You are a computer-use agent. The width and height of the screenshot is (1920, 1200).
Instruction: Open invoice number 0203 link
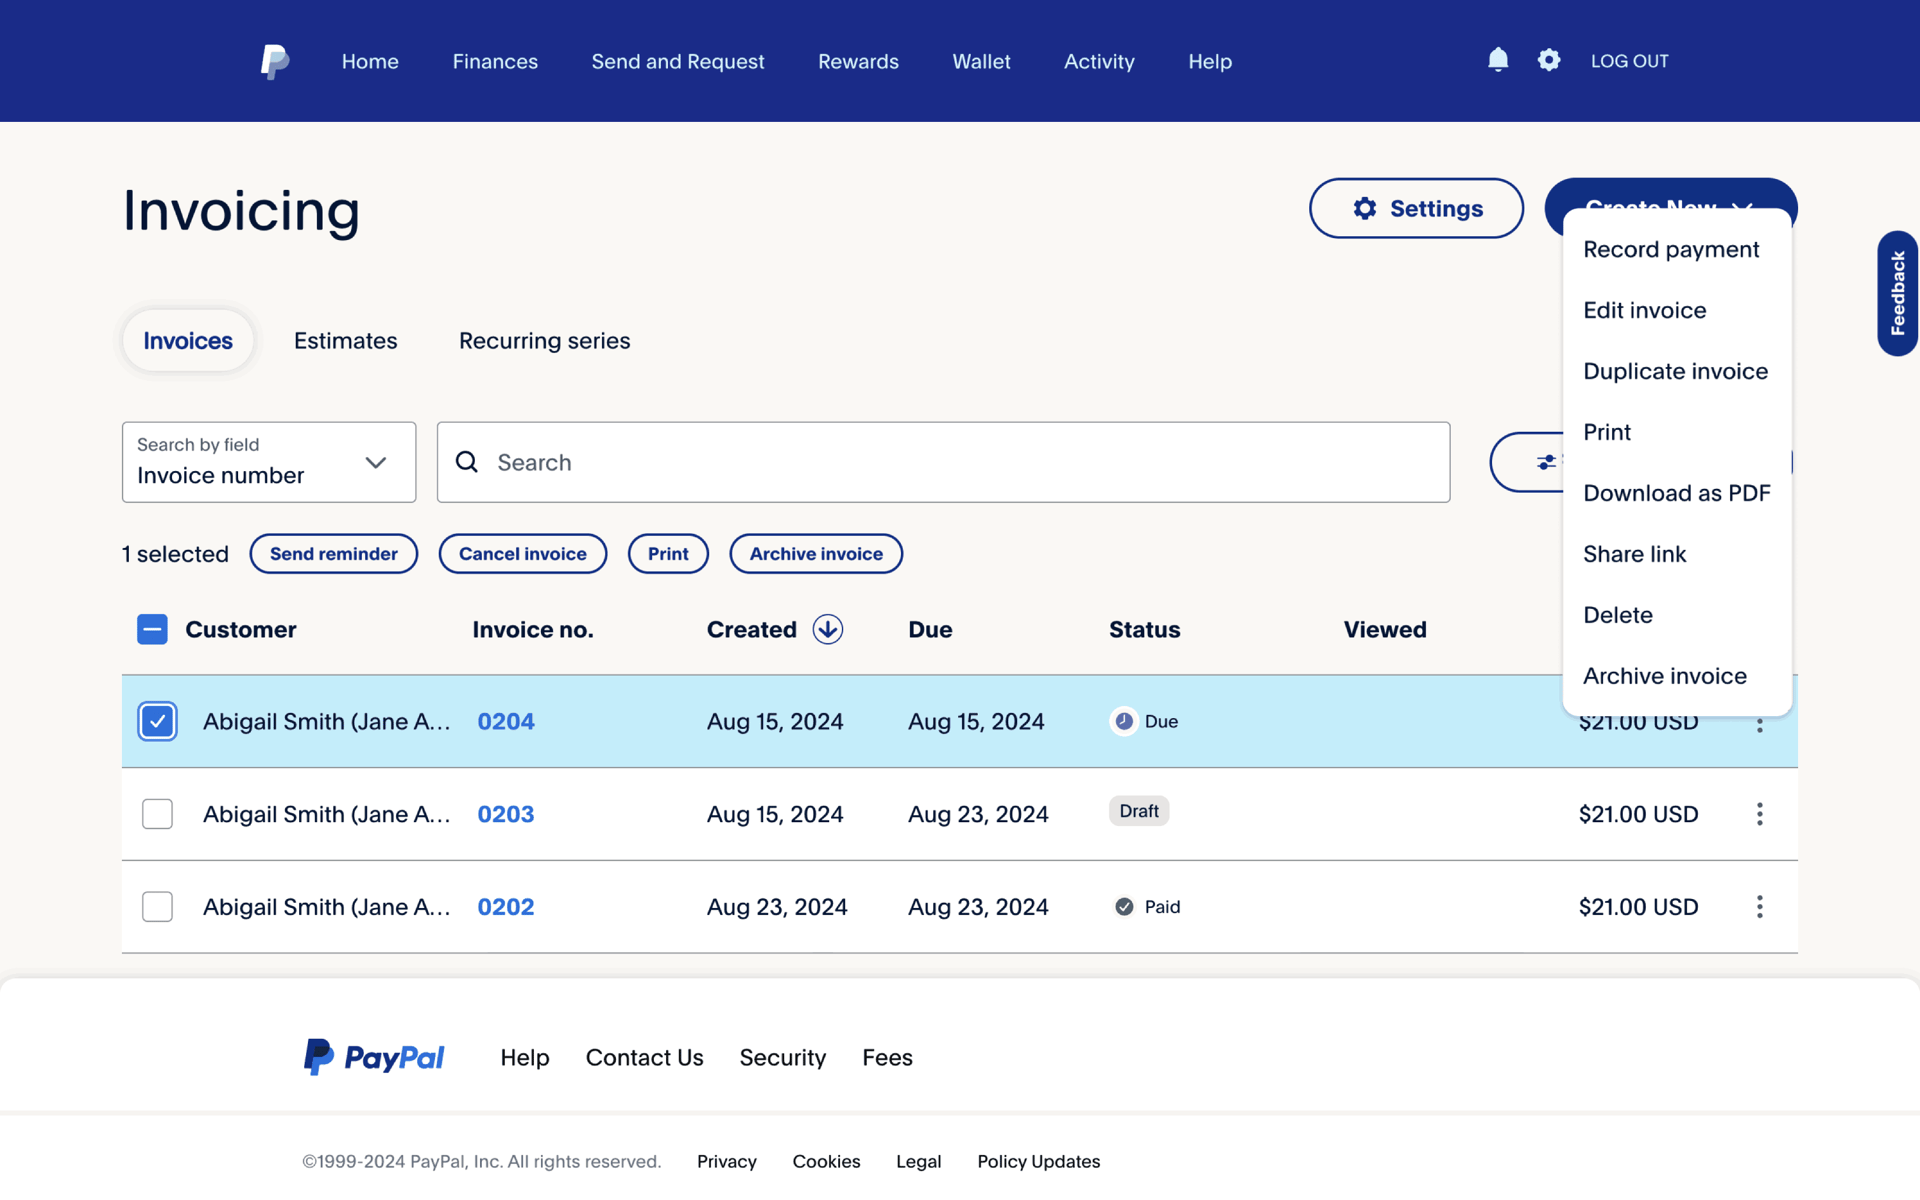pyautogui.click(x=506, y=814)
